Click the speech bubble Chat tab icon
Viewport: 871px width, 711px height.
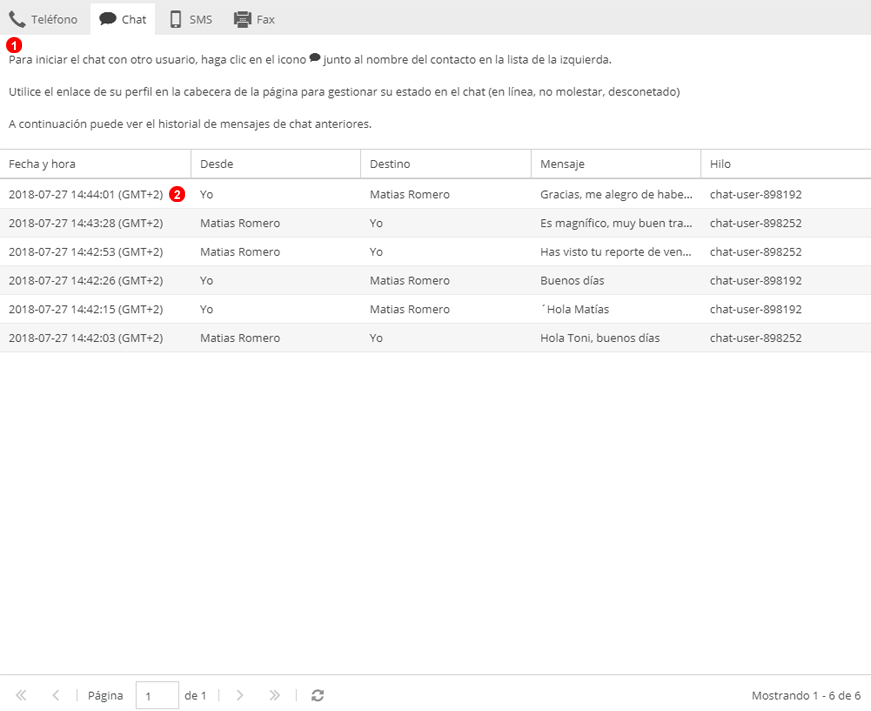point(107,19)
